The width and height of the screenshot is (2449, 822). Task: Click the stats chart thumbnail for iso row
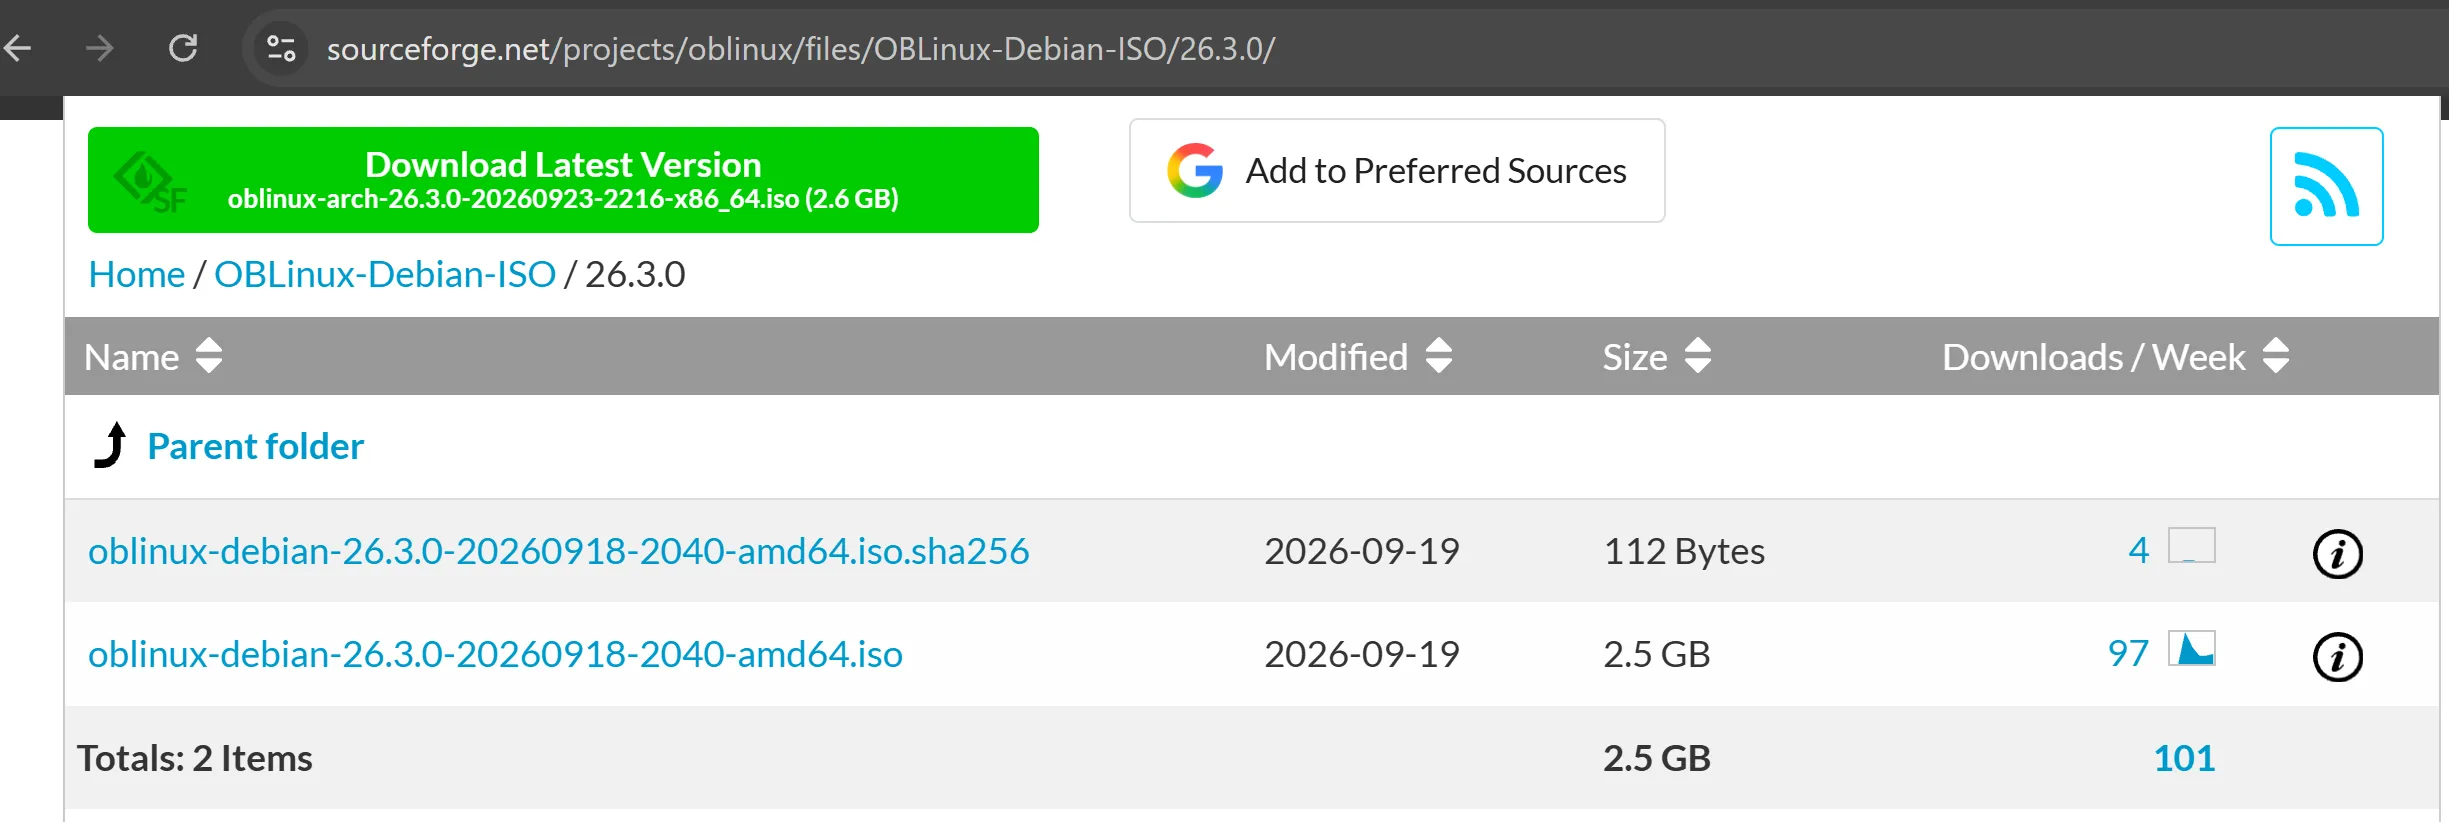(2192, 648)
